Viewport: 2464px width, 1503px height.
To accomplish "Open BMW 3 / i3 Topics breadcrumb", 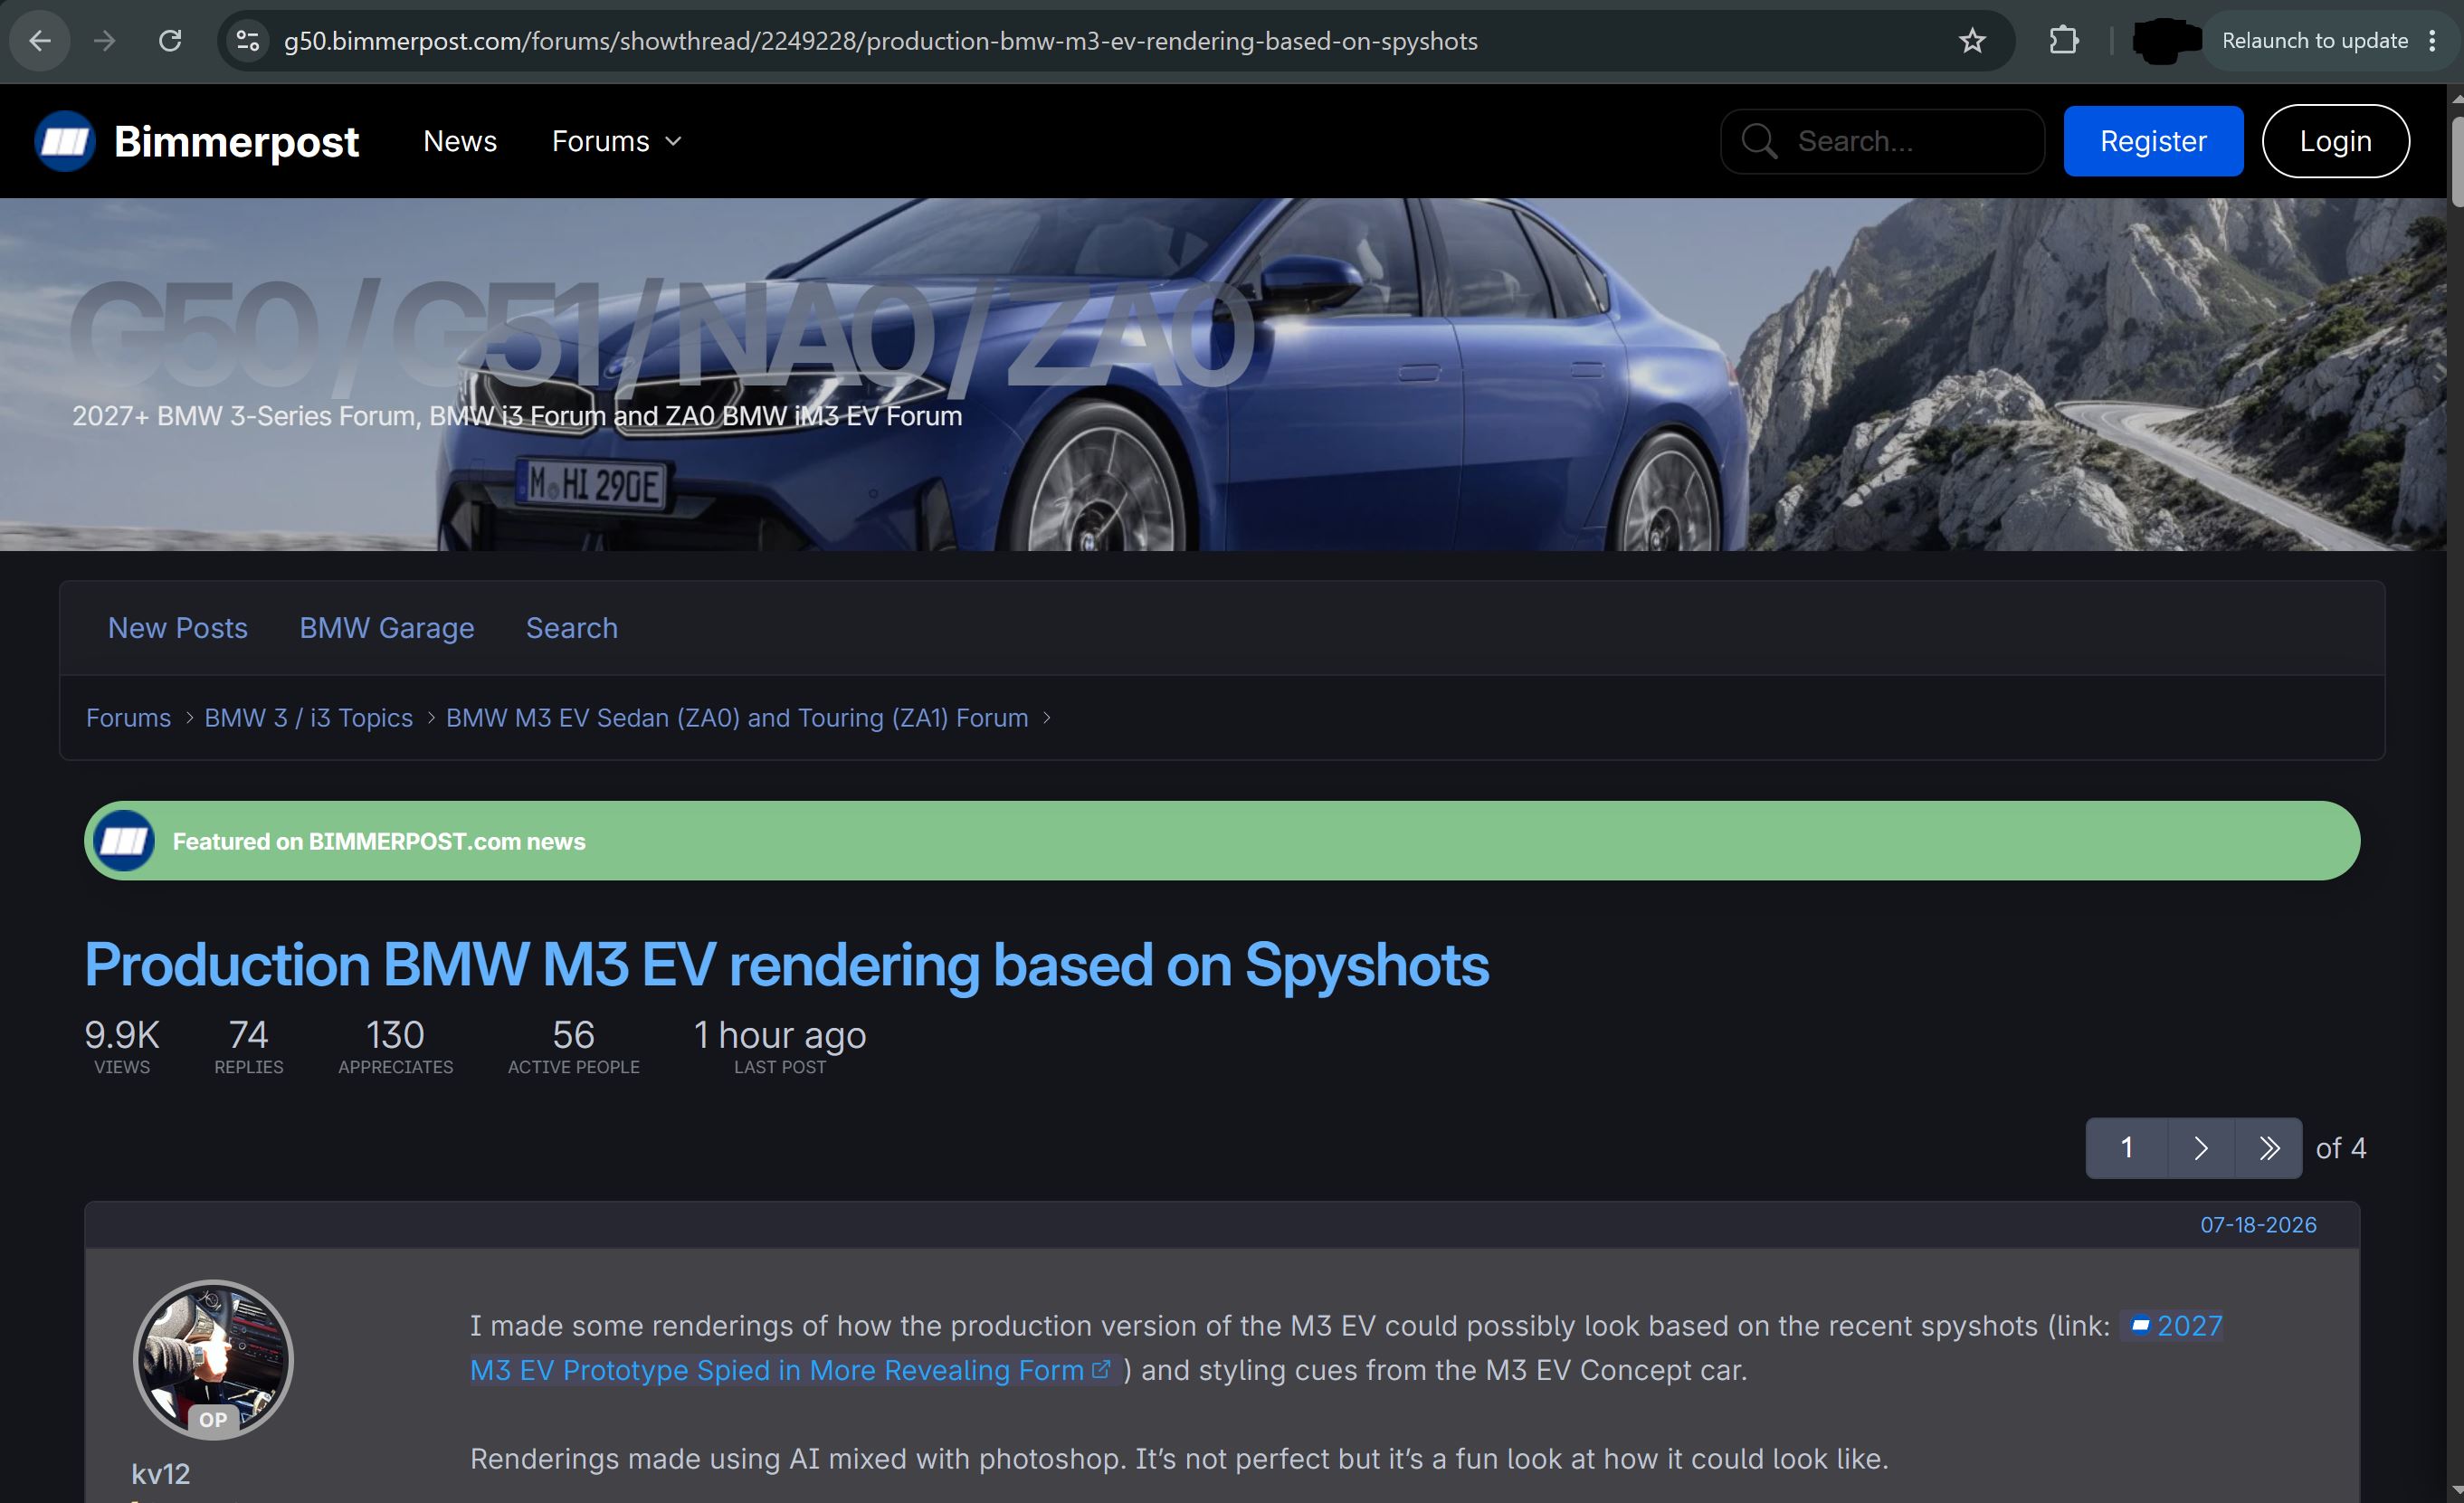I will [x=308, y=718].
